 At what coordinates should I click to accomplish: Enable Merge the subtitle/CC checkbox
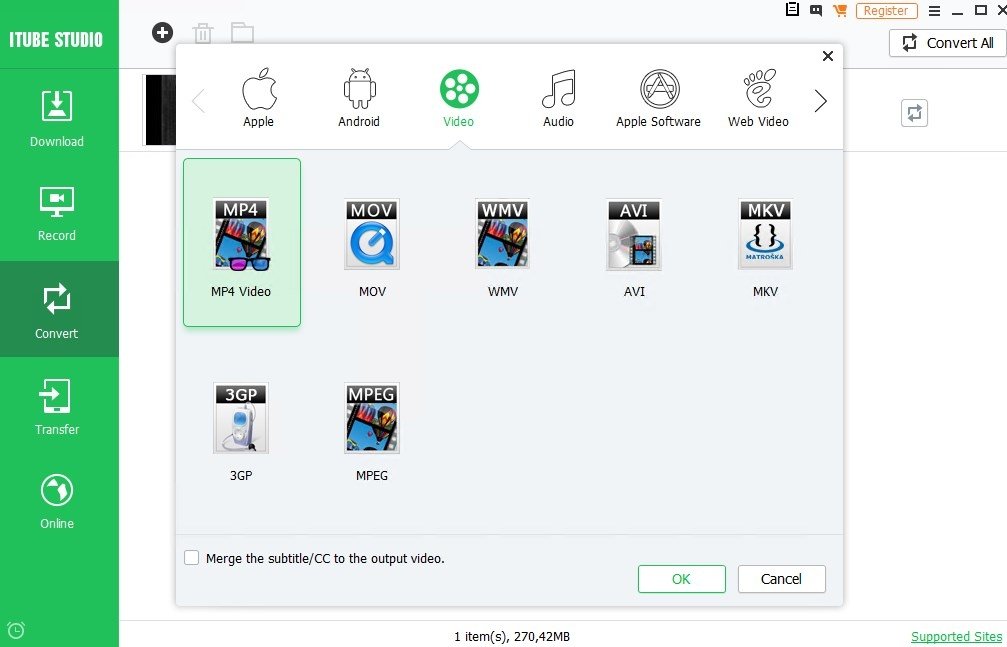[191, 558]
